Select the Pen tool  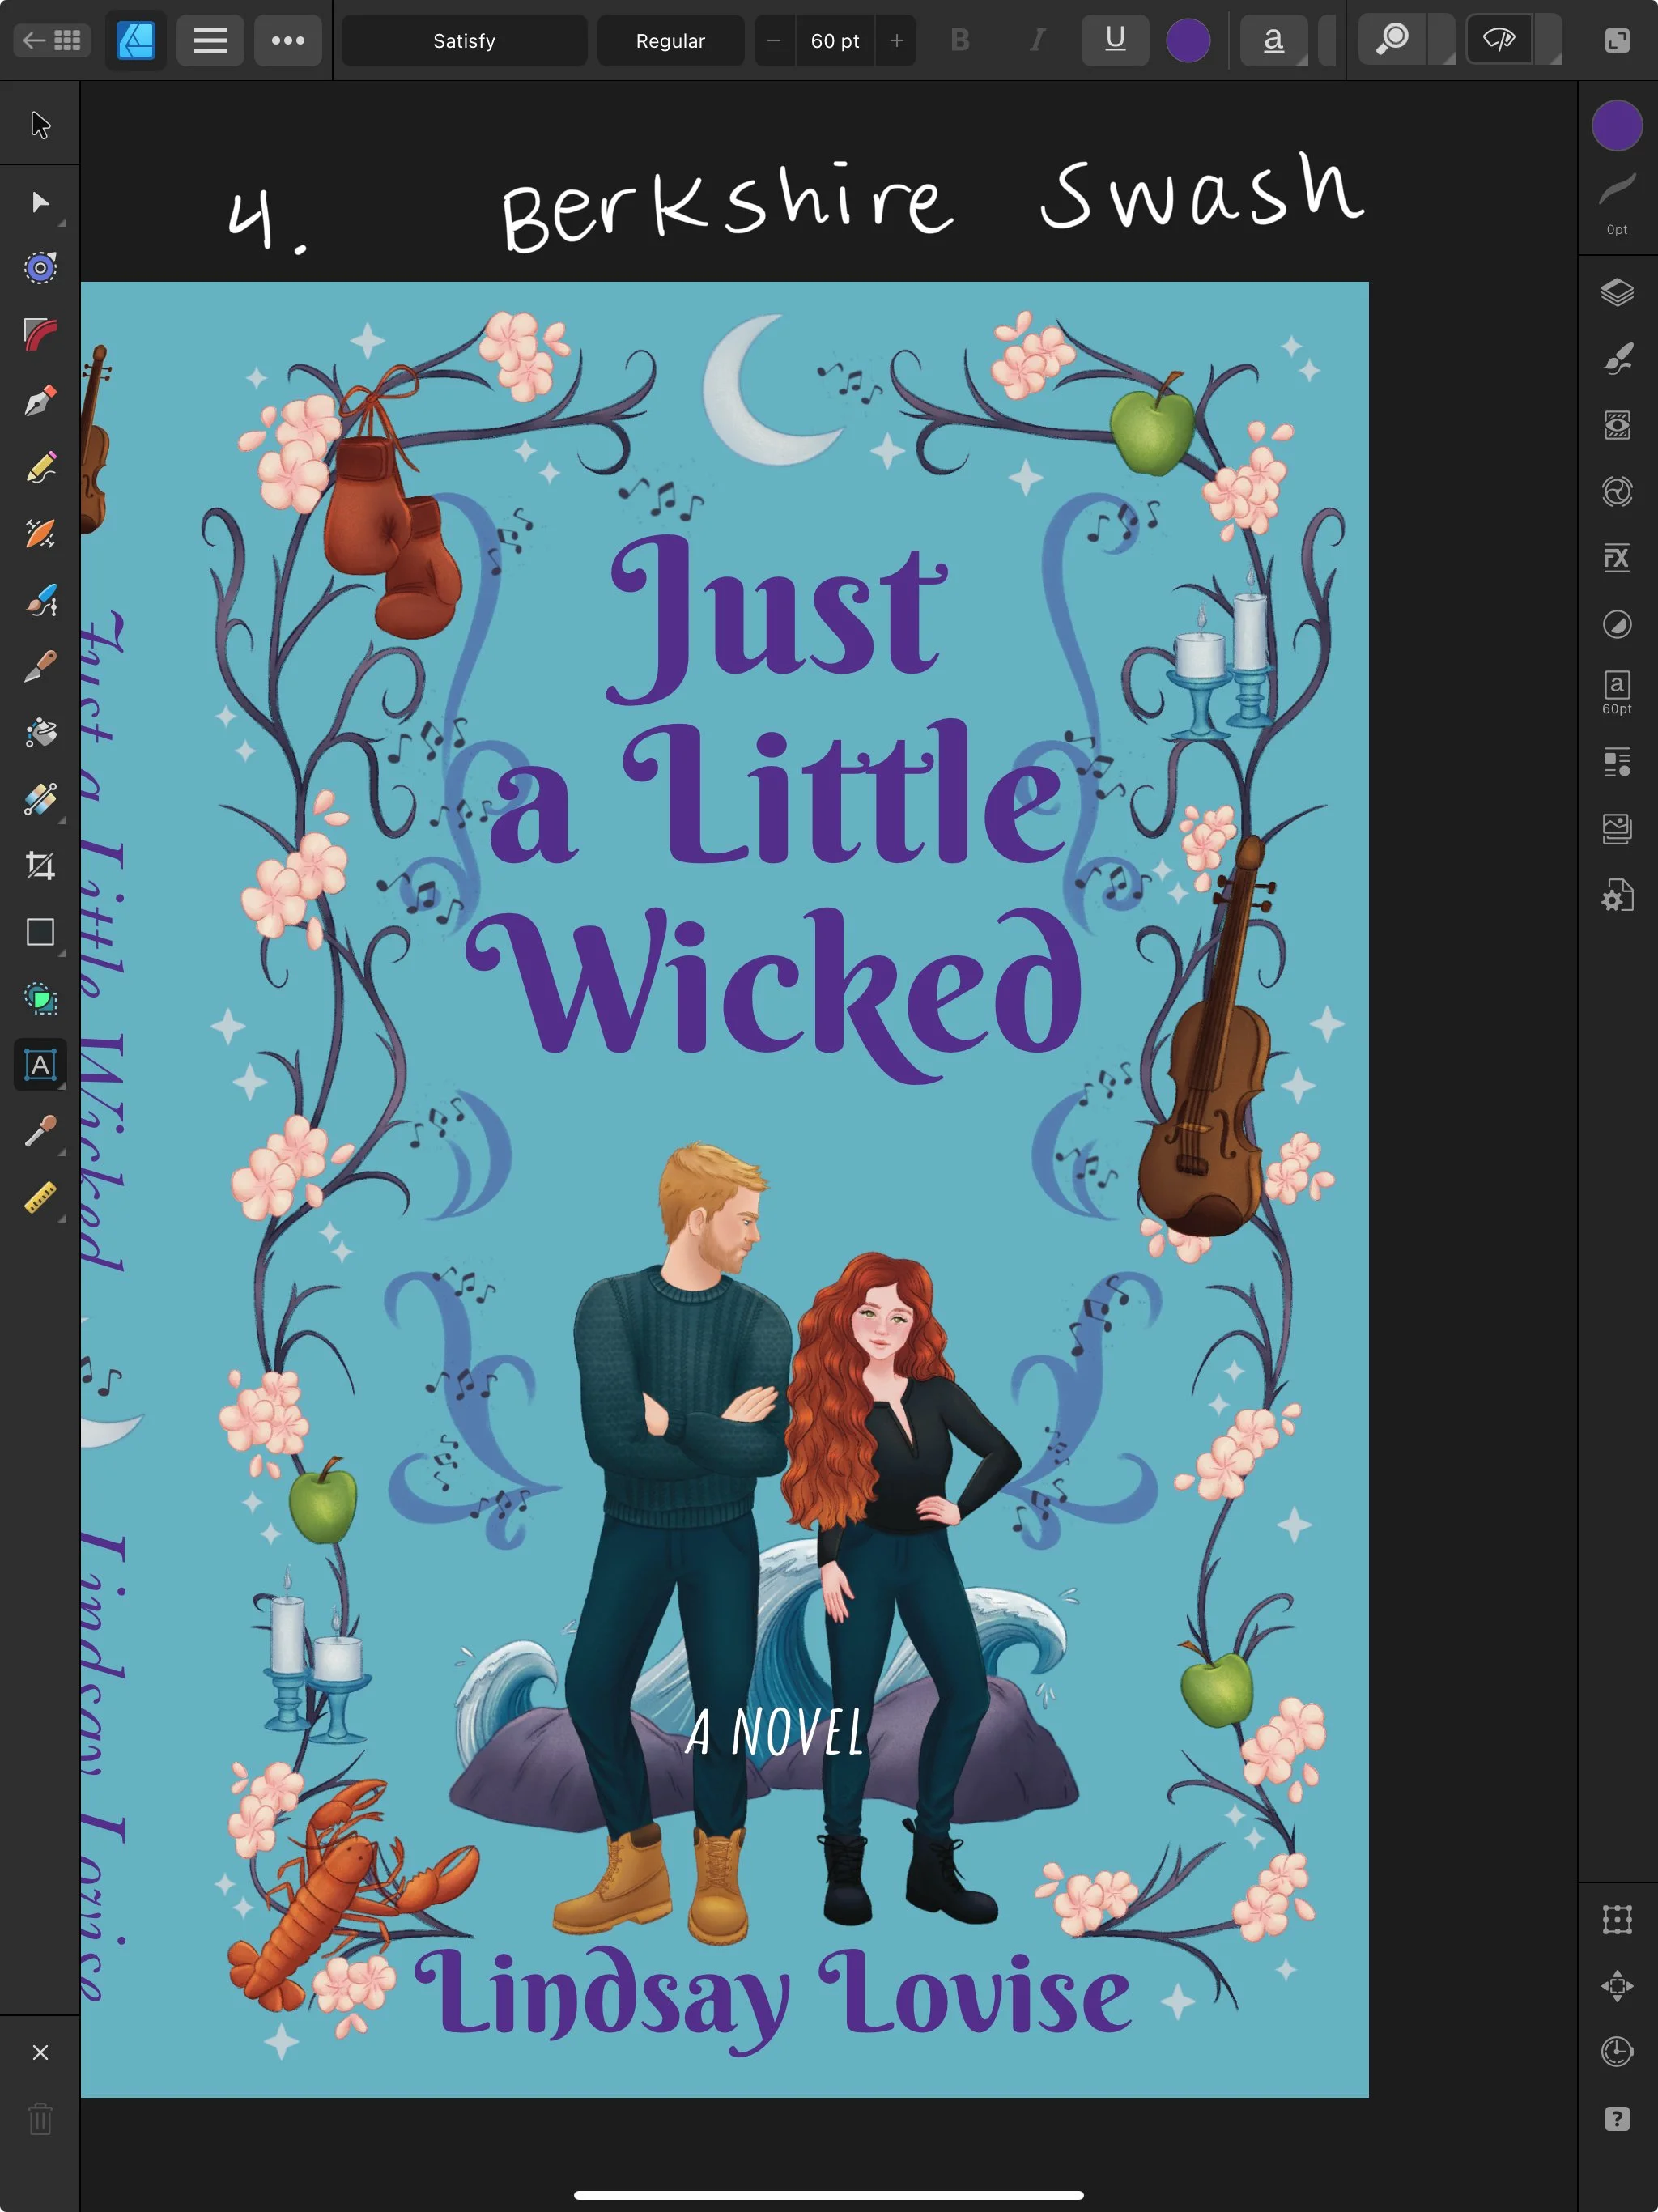point(40,401)
